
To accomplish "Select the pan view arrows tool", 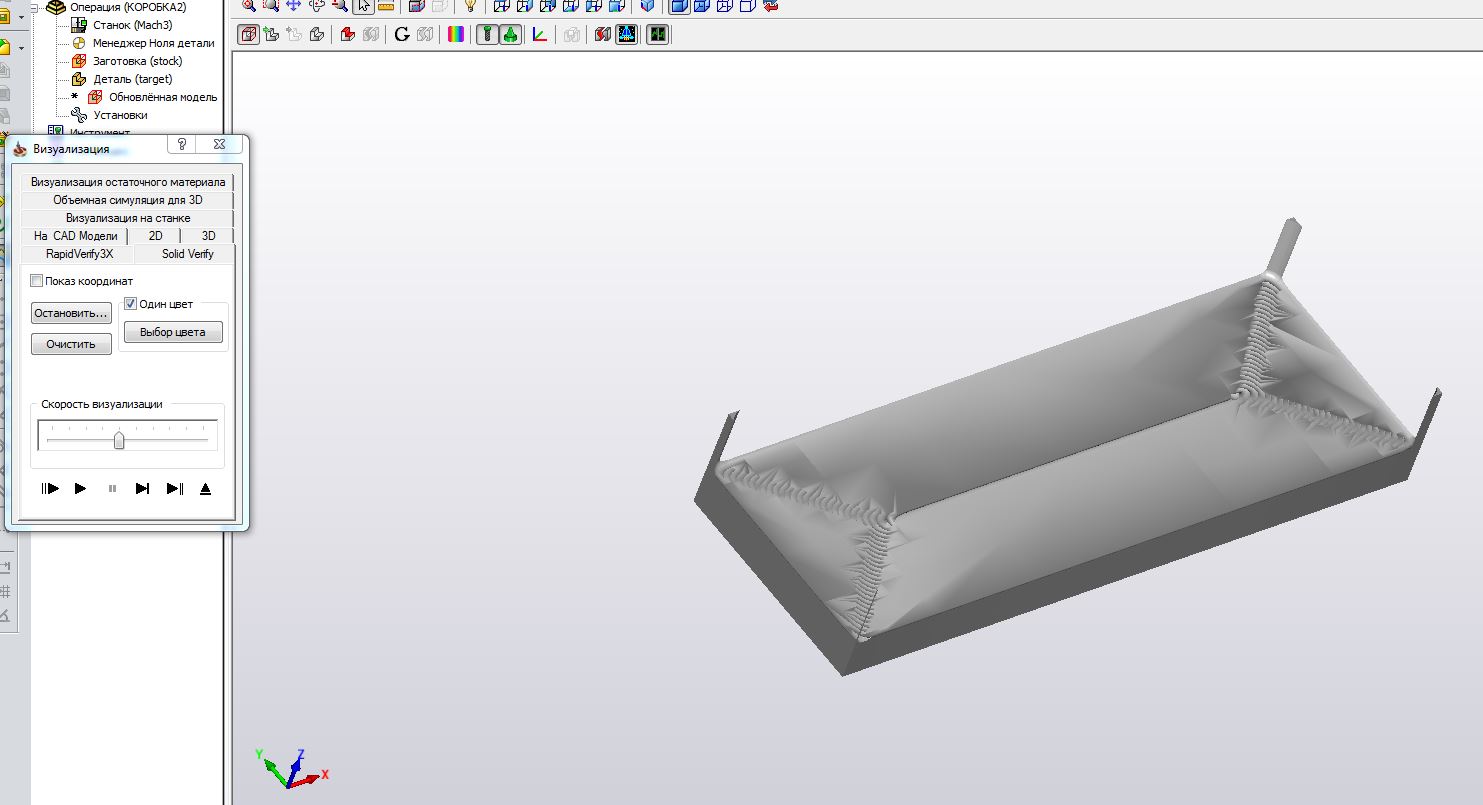I will [x=293, y=5].
